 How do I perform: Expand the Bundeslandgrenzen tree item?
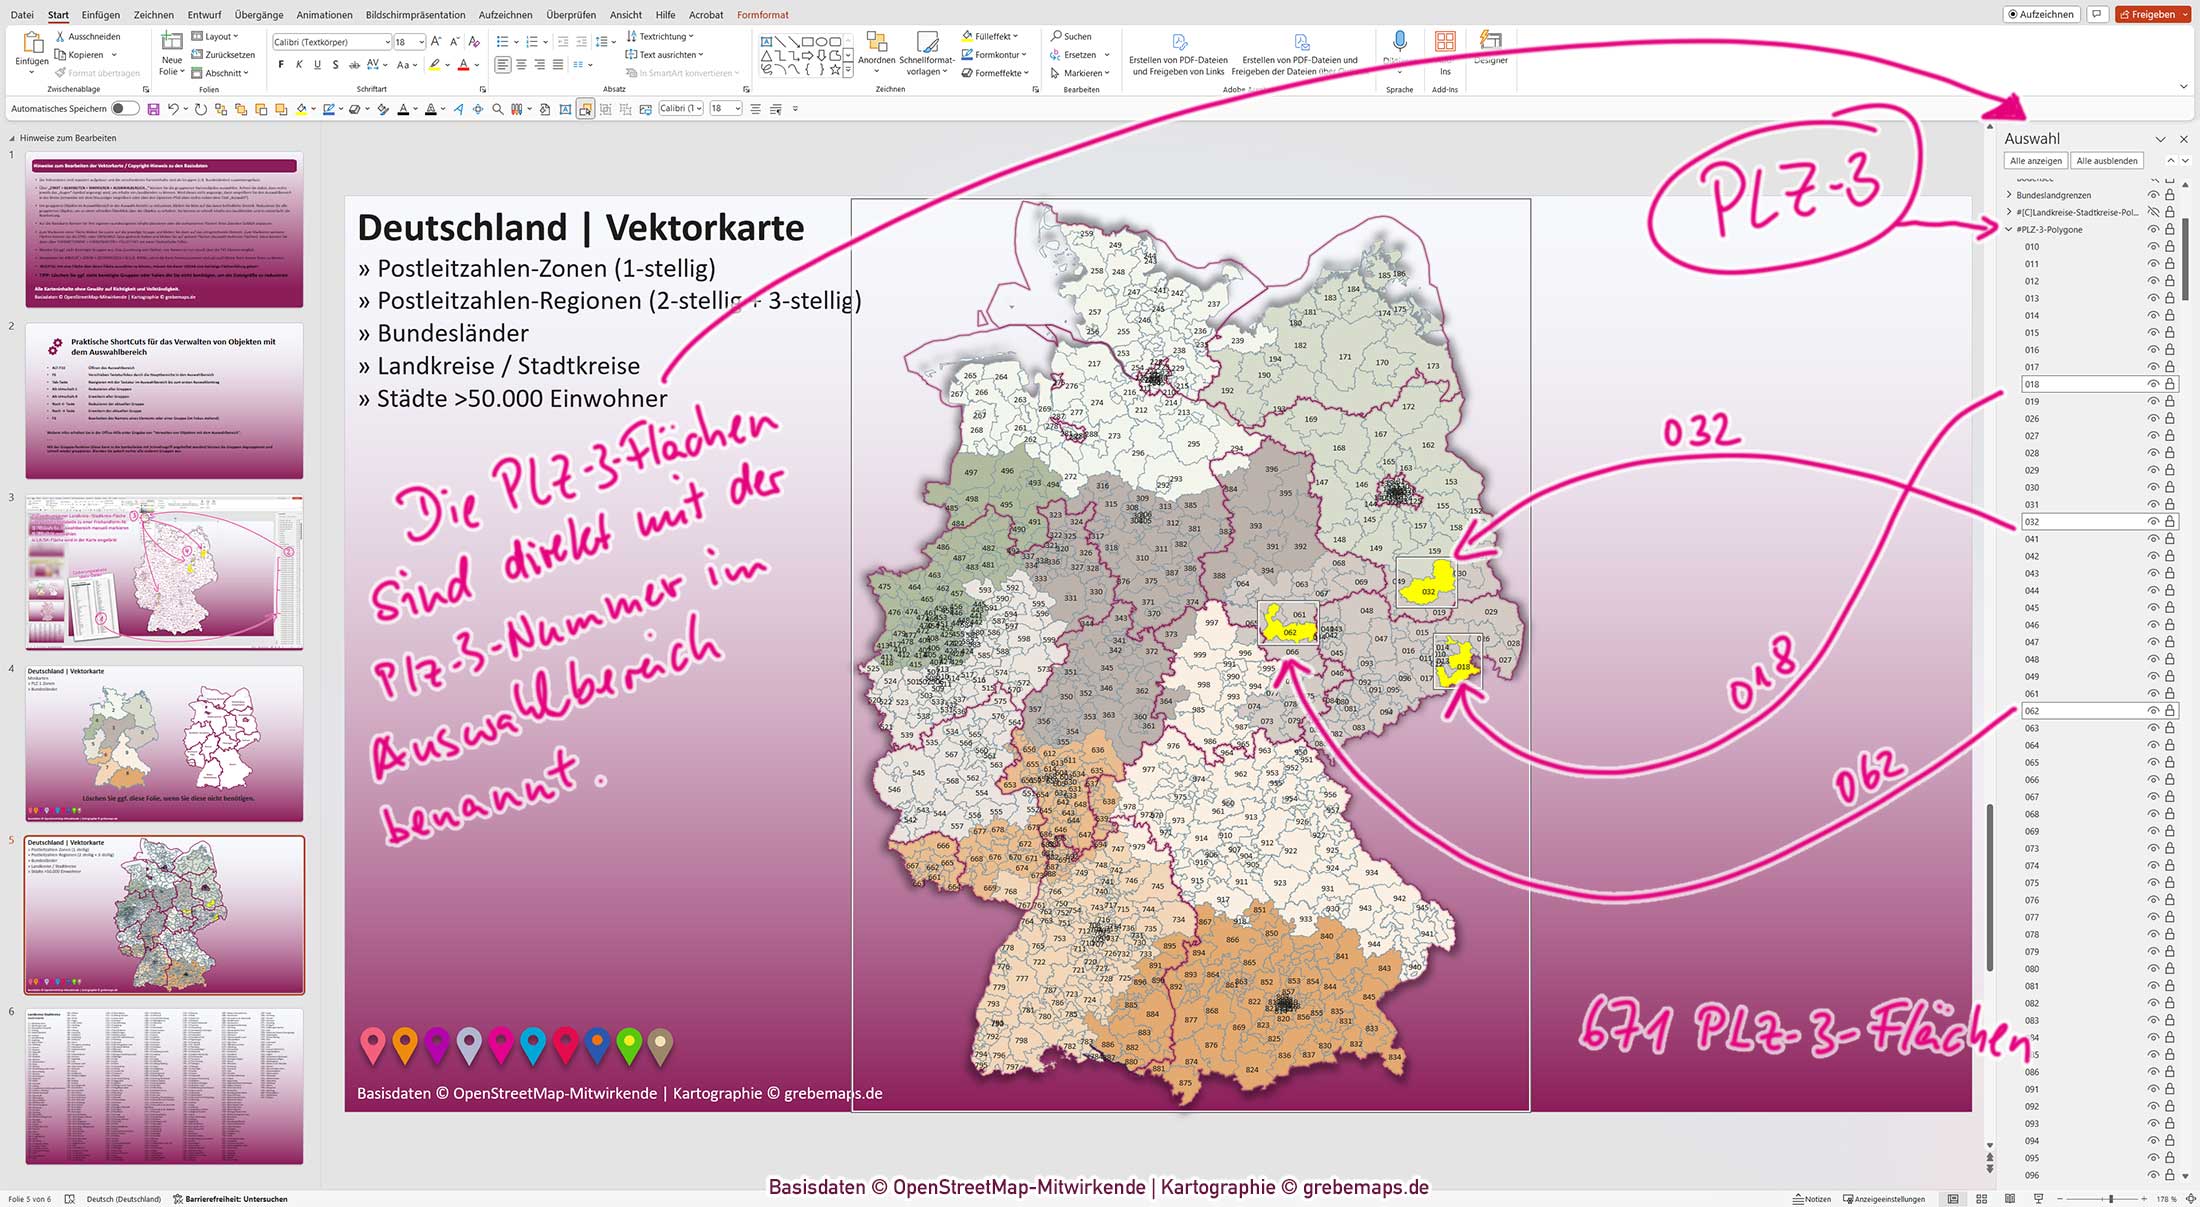pyautogui.click(x=2008, y=195)
